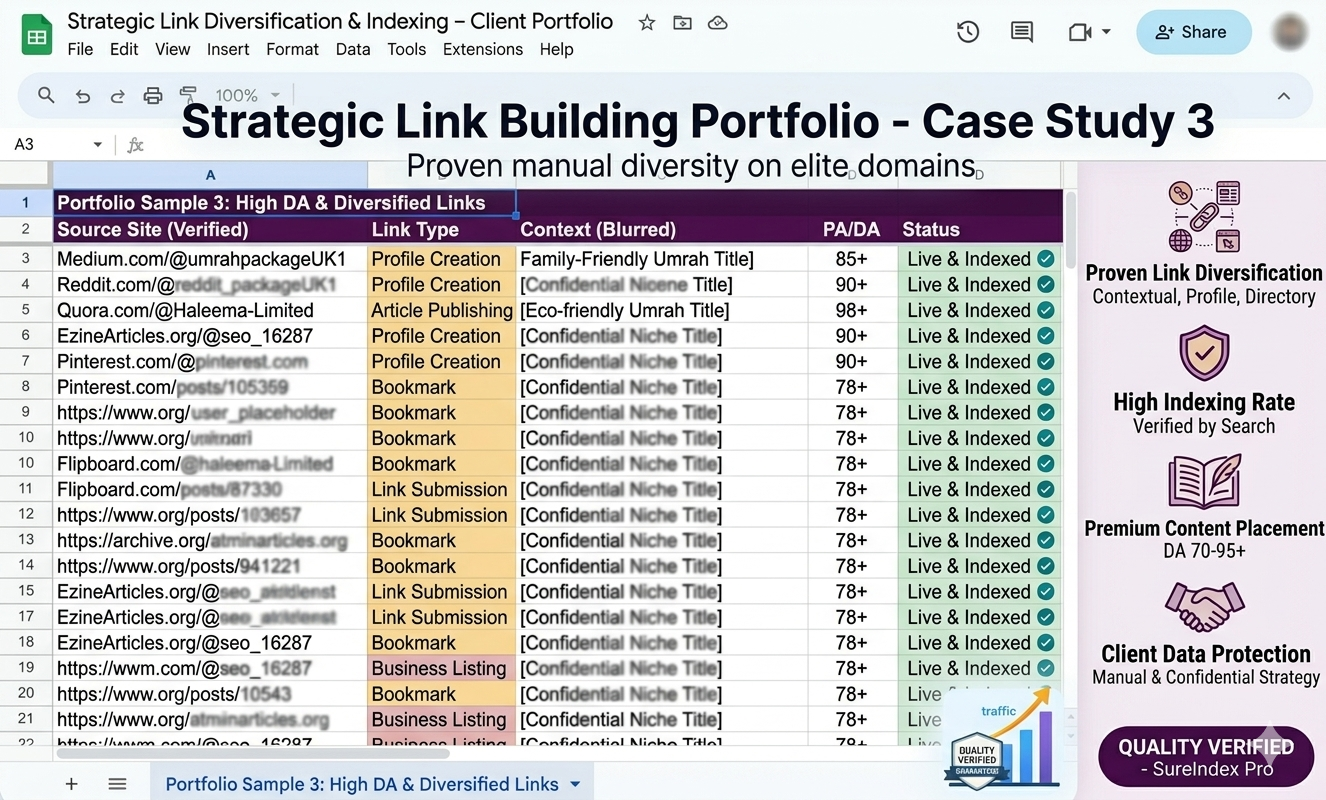Viewport: 1326px width, 800px height.
Task: Undo the last action
Action: (x=82, y=95)
